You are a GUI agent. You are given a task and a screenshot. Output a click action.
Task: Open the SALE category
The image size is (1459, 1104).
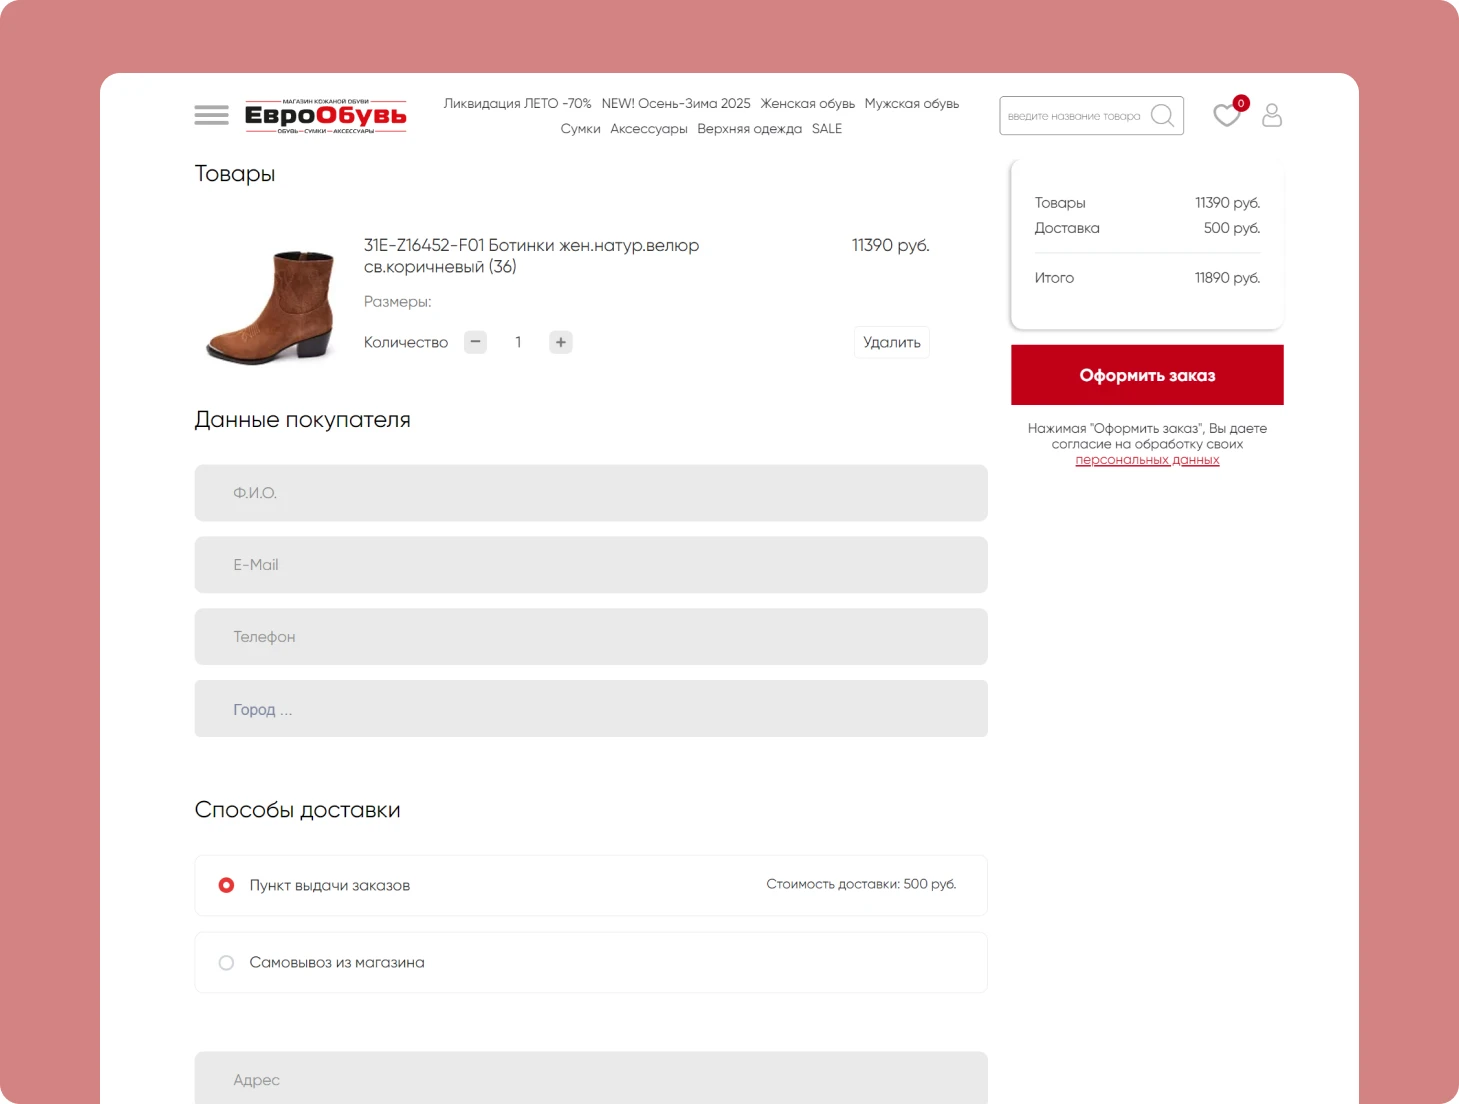pyautogui.click(x=826, y=129)
